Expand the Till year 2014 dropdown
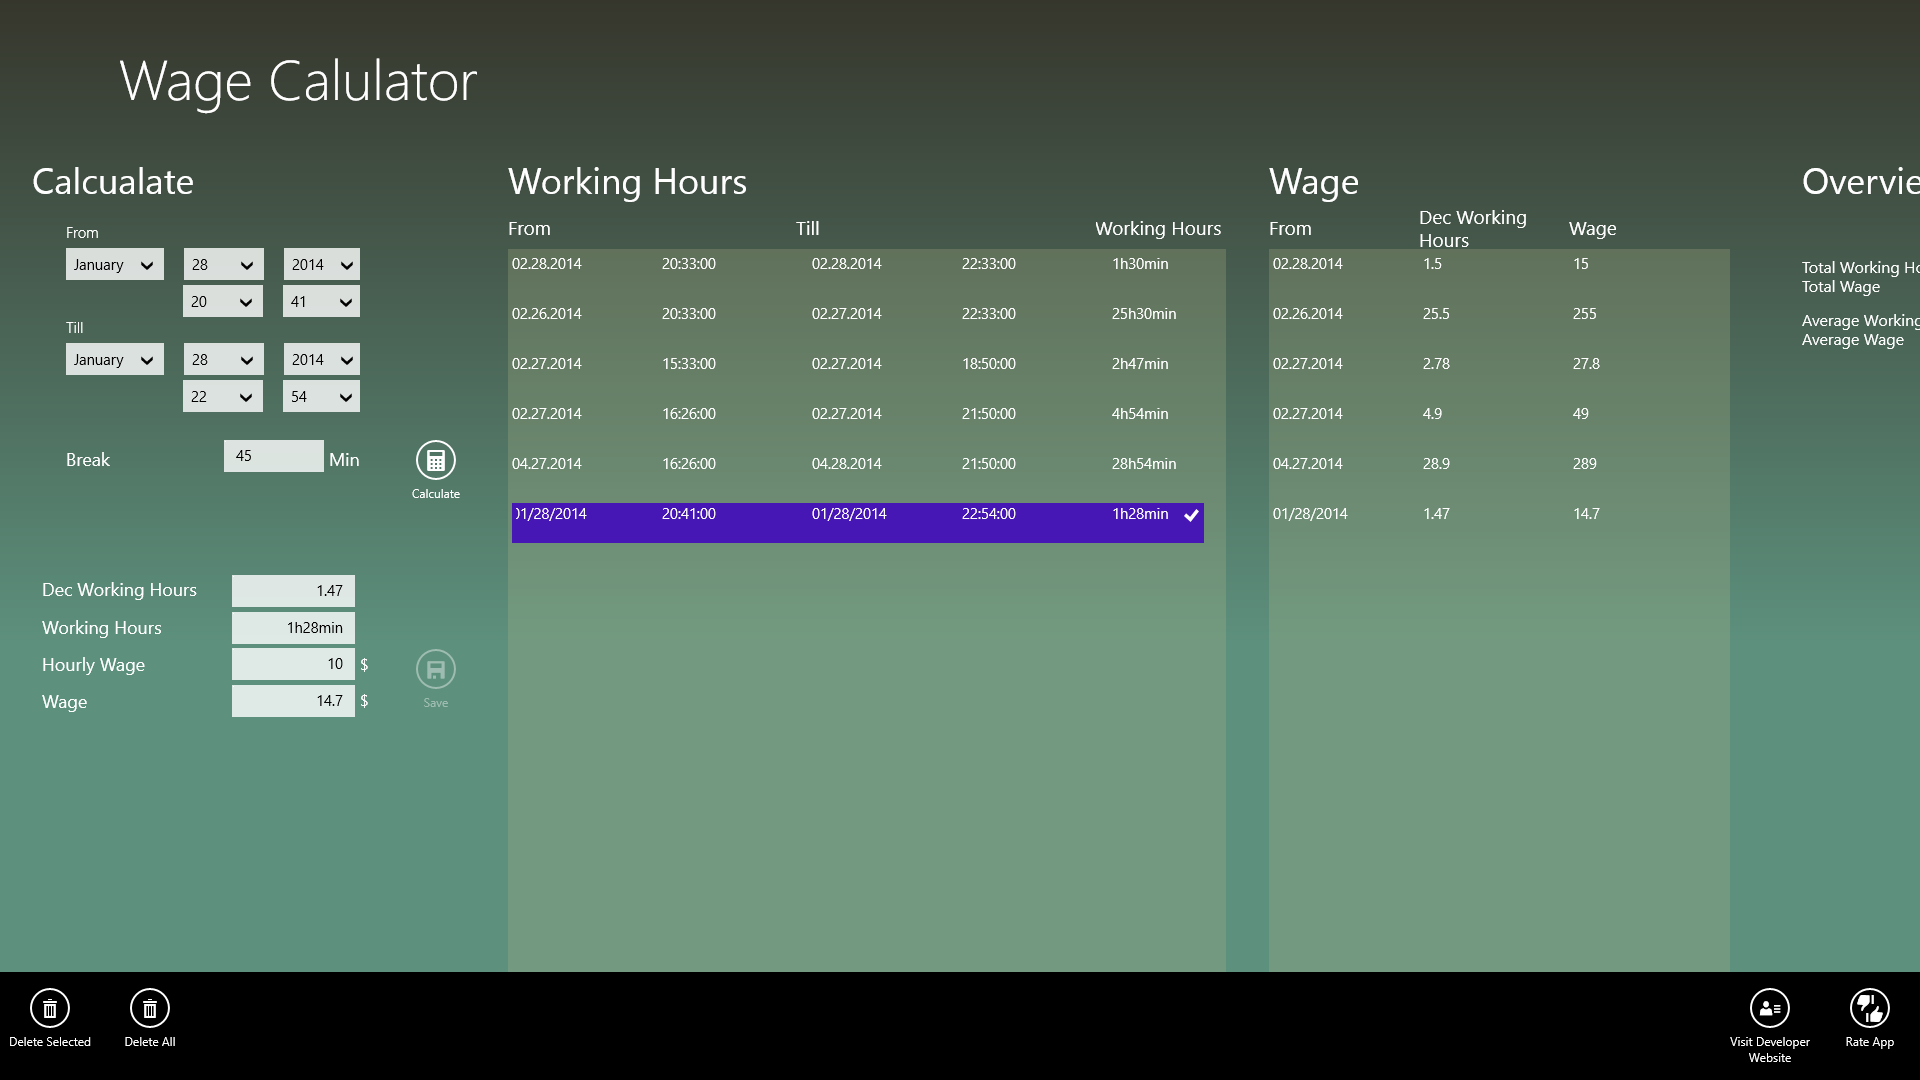The width and height of the screenshot is (1920, 1080). (x=321, y=360)
